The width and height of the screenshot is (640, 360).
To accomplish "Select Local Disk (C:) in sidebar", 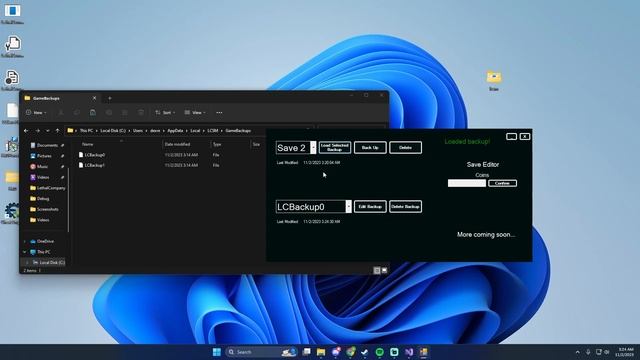I will tap(49, 262).
